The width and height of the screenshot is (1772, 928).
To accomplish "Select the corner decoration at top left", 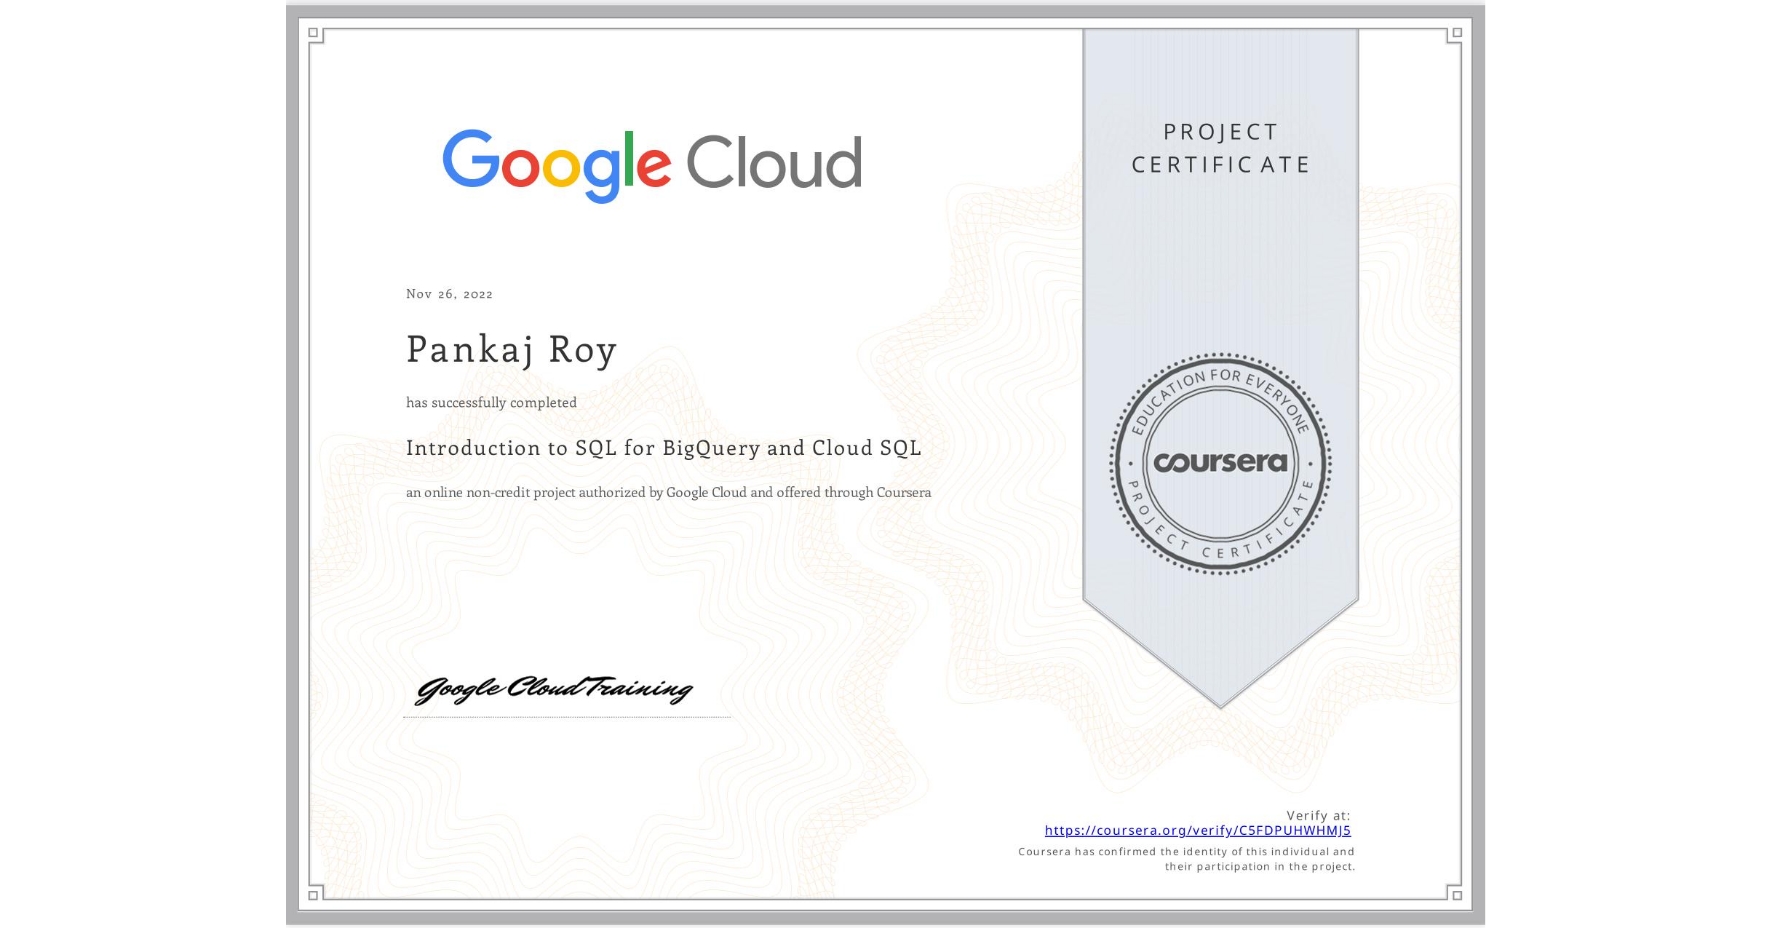I will (315, 34).
